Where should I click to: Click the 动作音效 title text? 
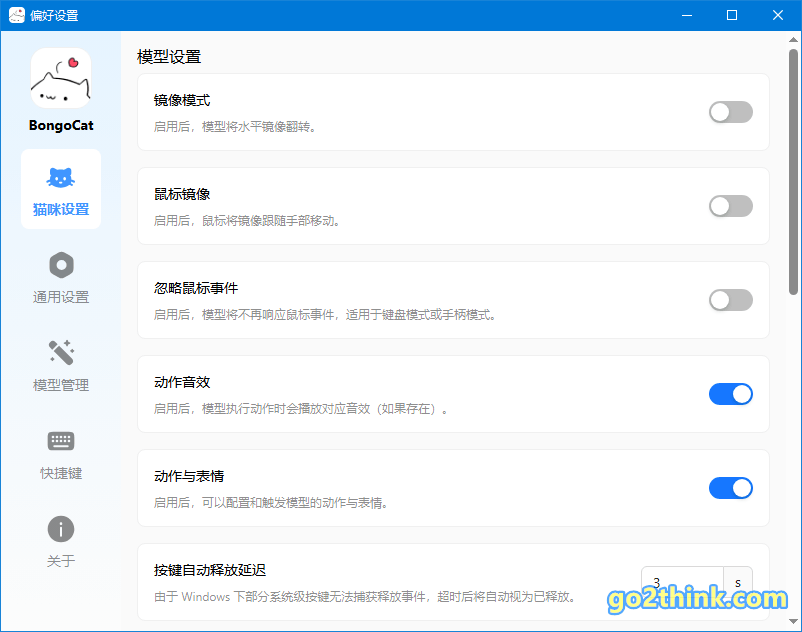(x=182, y=382)
